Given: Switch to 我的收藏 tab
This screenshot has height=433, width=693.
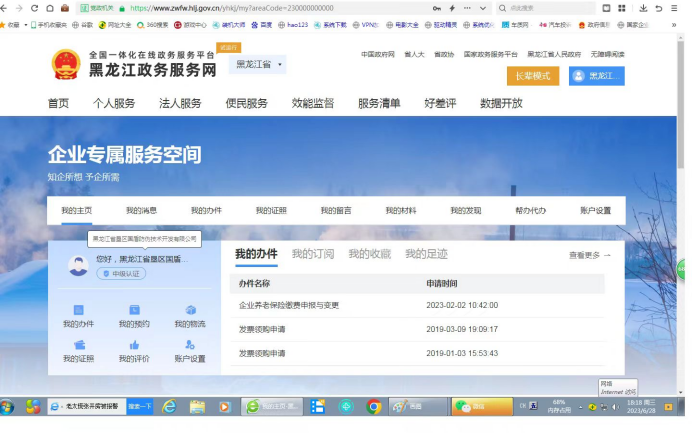Looking at the screenshot, I should pyautogui.click(x=369, y=254).
